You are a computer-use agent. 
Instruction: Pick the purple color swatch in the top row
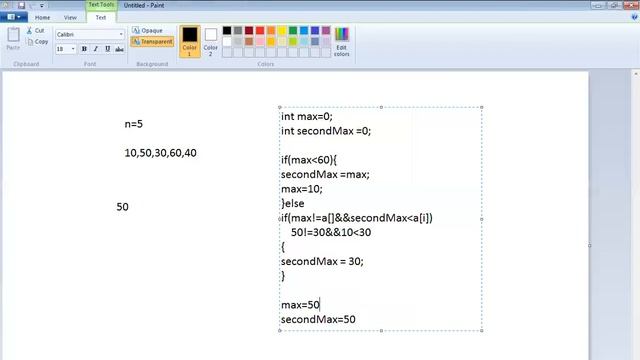pos(326,30)
